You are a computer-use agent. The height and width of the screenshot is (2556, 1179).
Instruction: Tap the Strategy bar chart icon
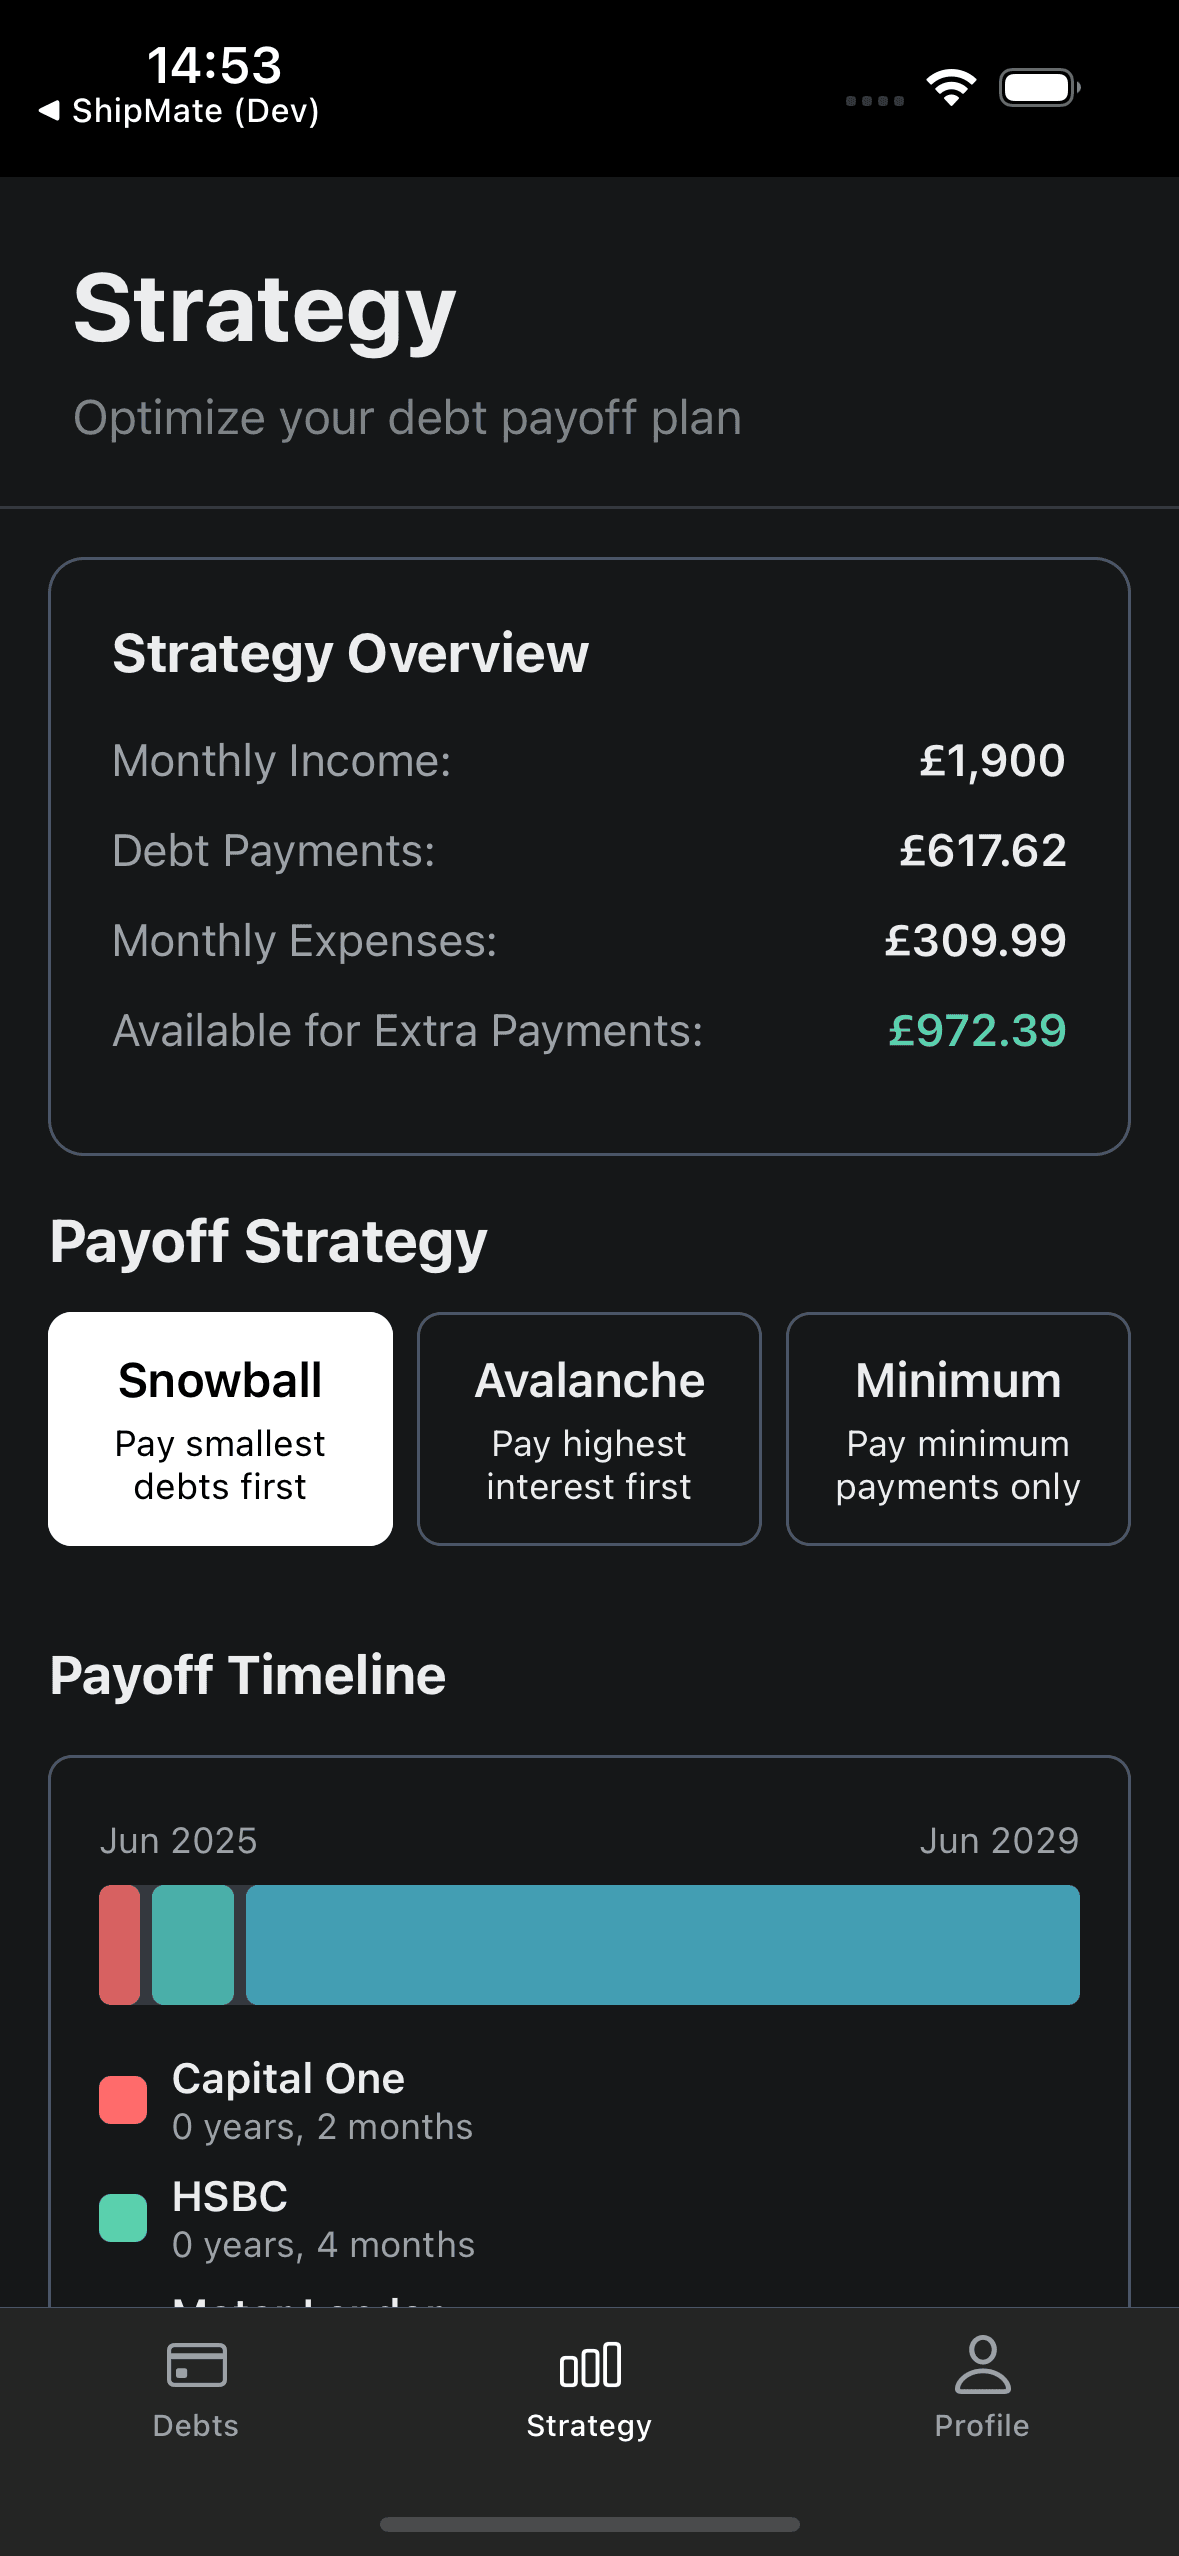coord(590,2365)
